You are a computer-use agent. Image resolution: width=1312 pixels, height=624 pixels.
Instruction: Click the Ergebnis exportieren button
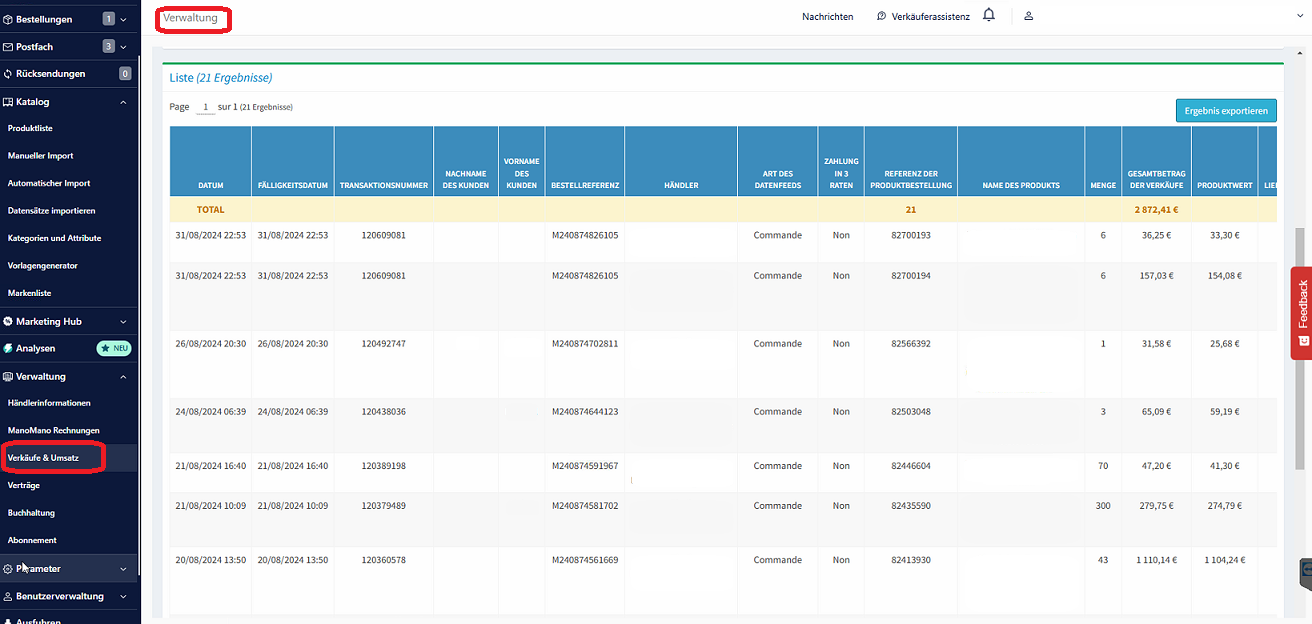[x=1225, y=110]
